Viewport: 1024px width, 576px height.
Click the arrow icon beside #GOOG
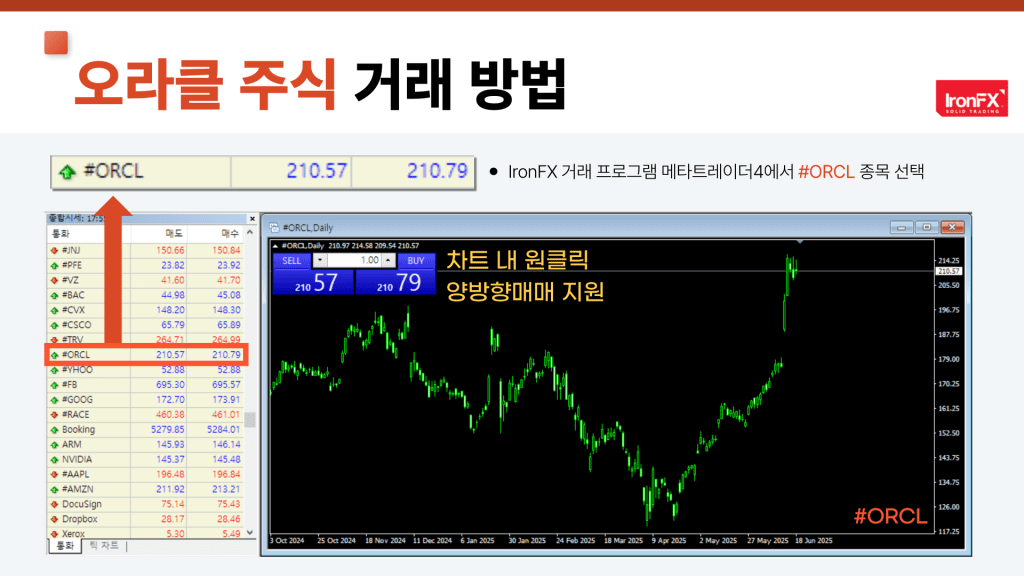55,400
